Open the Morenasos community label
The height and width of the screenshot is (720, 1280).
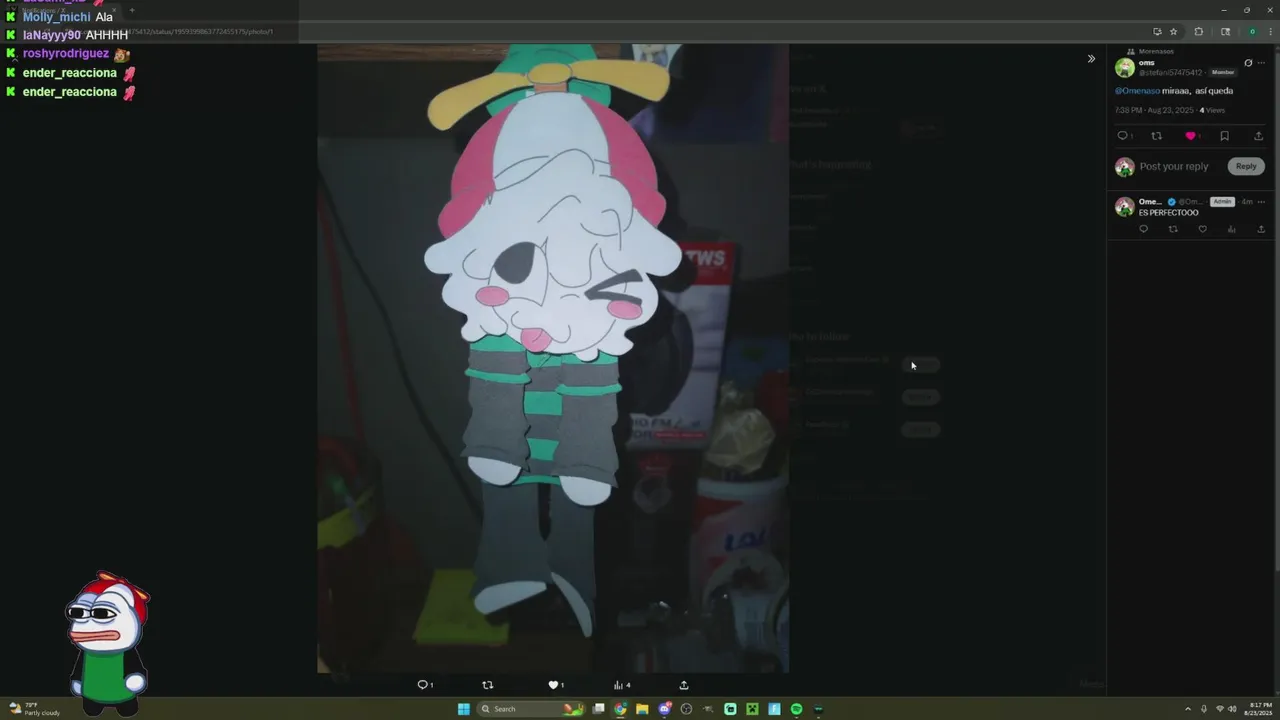click(x=1156, y=51)
